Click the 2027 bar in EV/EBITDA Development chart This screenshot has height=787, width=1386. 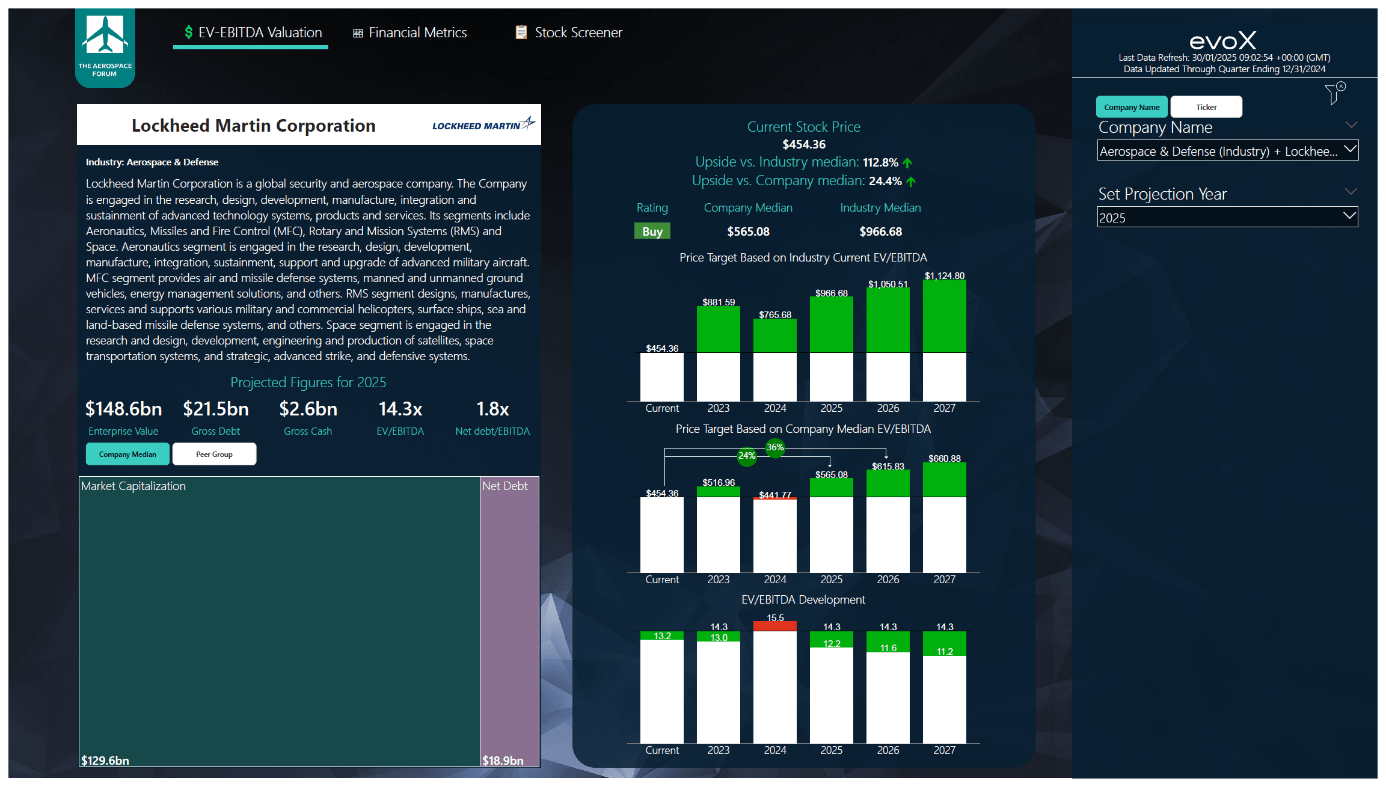pyautogui.click(x=944, y=690)
